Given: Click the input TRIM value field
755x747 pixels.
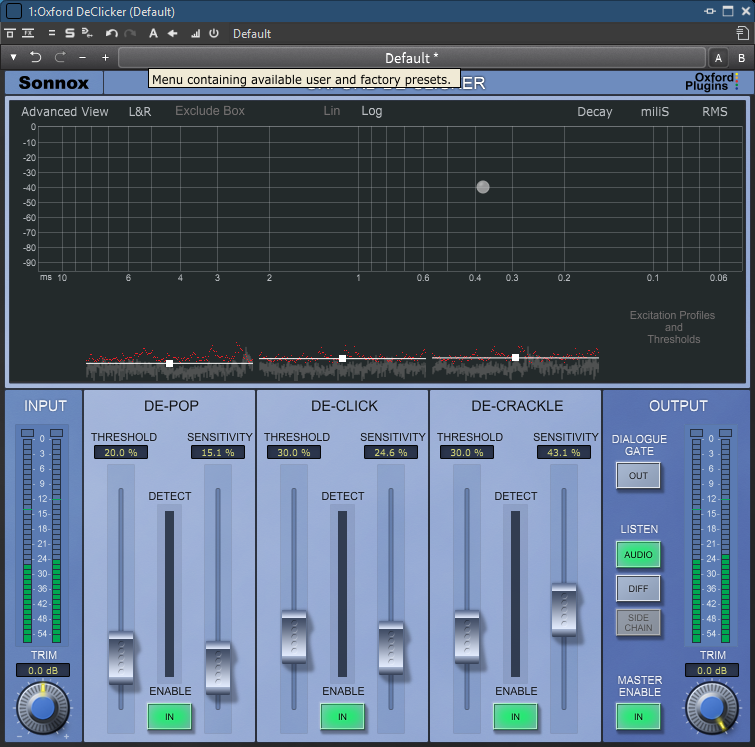Looking at the screenshot, I should [43, 670].
